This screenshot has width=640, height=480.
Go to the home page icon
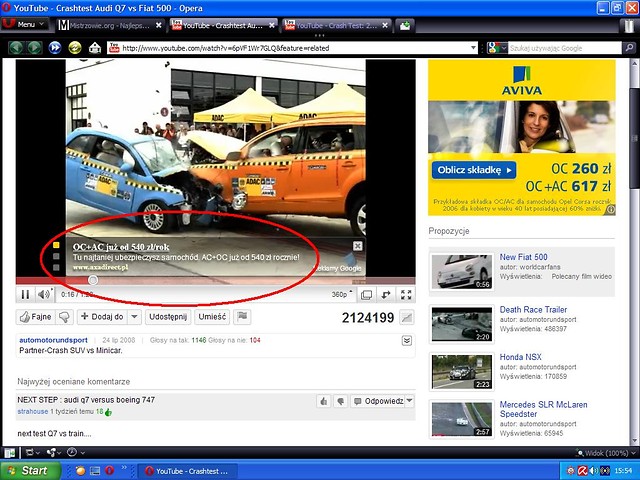(95, 48)
